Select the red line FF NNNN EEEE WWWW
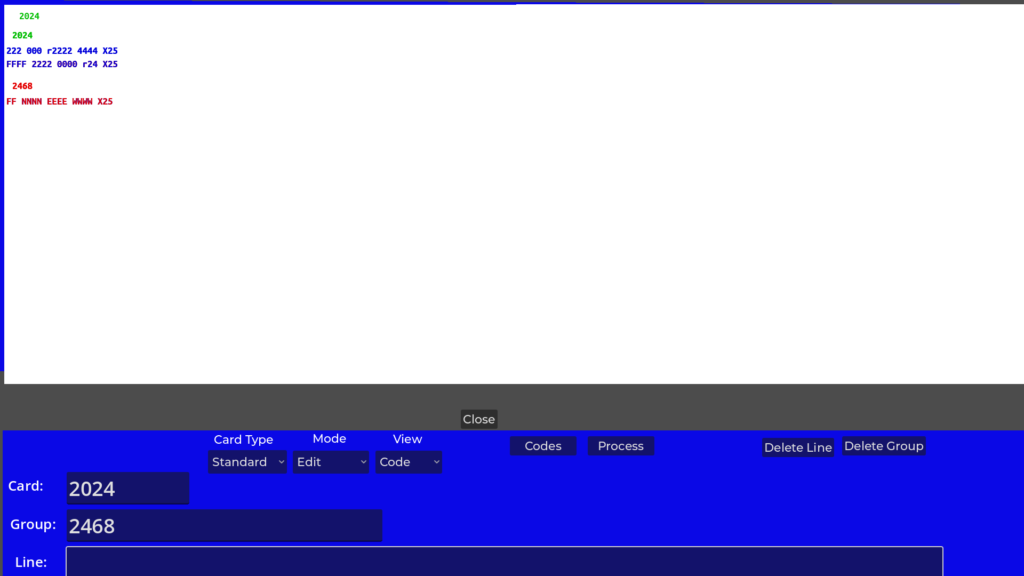 [59, 101]
